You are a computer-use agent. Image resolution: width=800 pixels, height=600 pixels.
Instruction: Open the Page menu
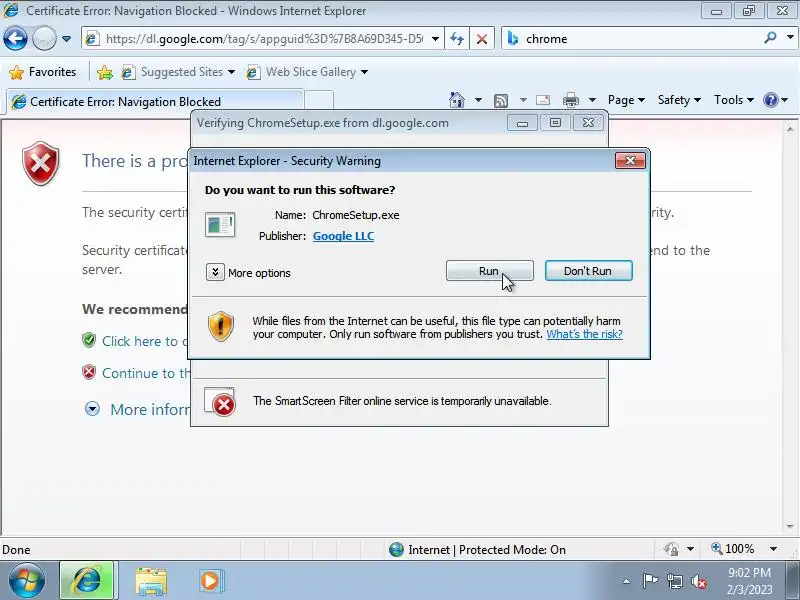pyautogui.click(x=626, y=100)
